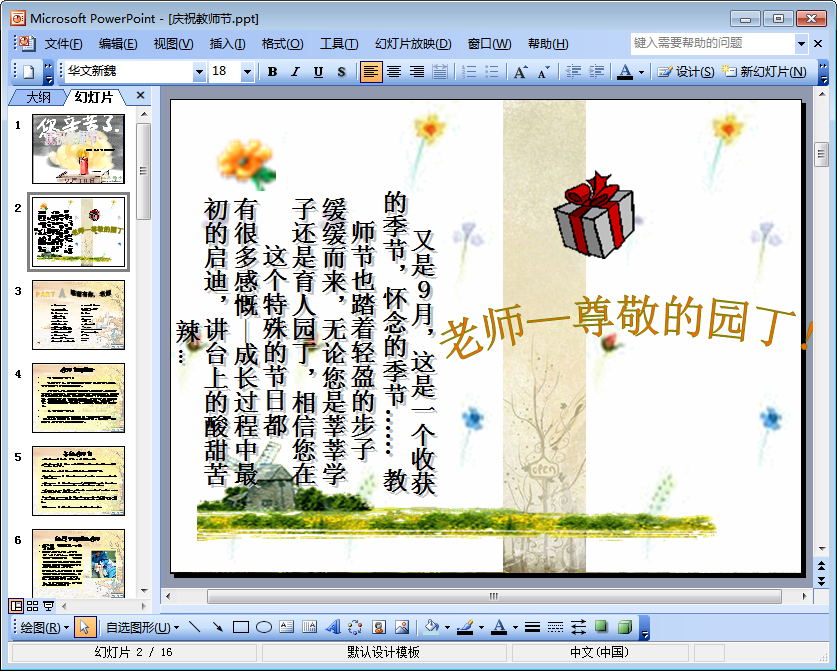Toggle underline formatting
Viewport: 837px width, 671px height.
(318, 72)
